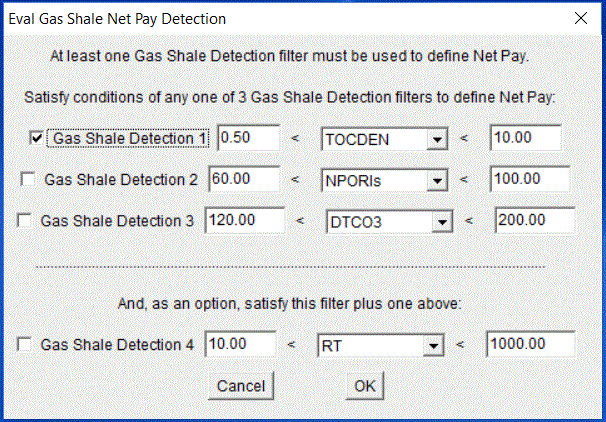
Task: Select the 1000.00 maximum value field
Action: 530,345
